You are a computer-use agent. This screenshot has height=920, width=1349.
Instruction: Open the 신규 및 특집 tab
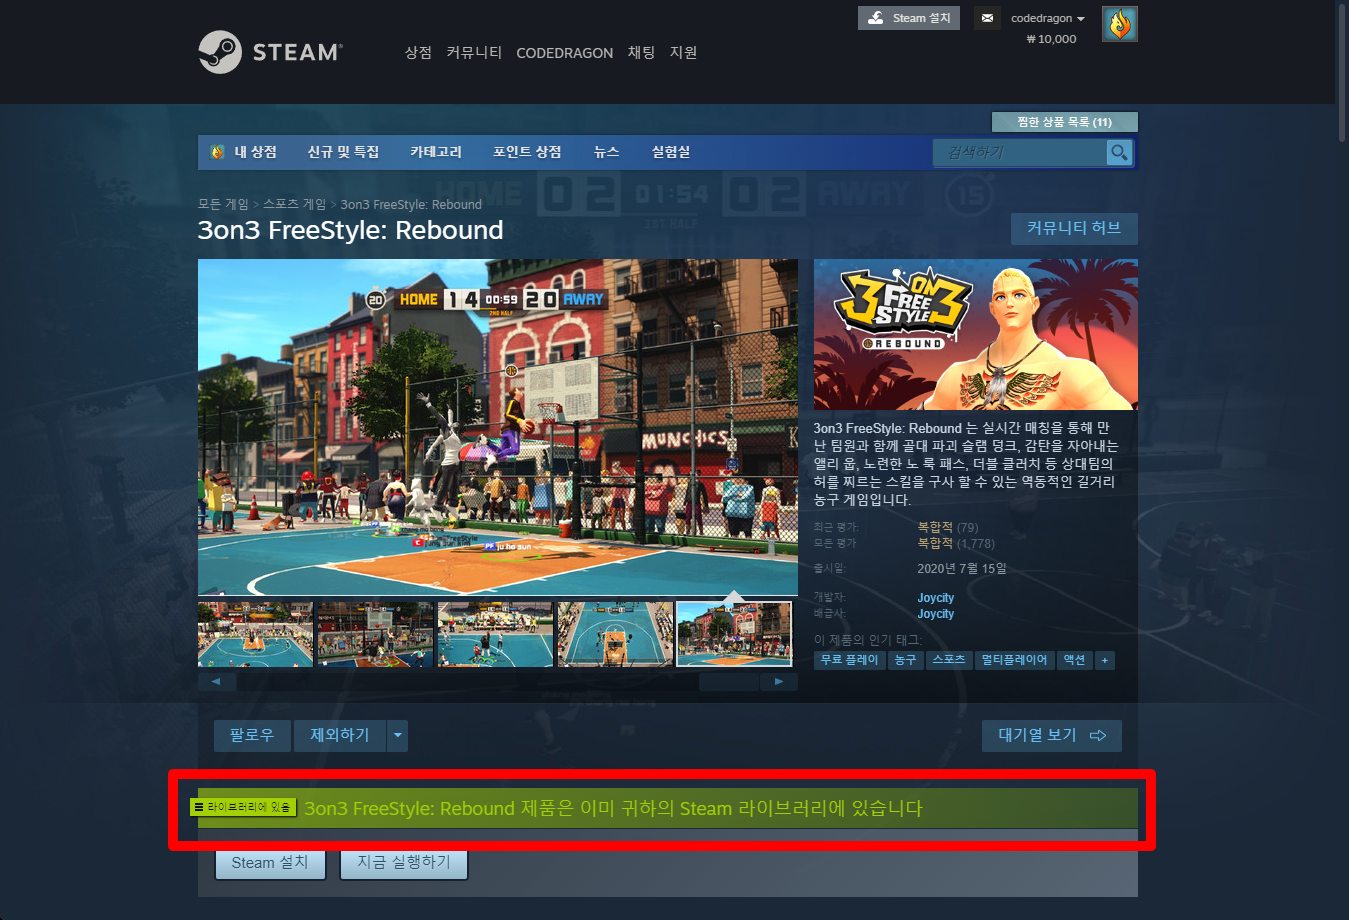click(343, 152)
